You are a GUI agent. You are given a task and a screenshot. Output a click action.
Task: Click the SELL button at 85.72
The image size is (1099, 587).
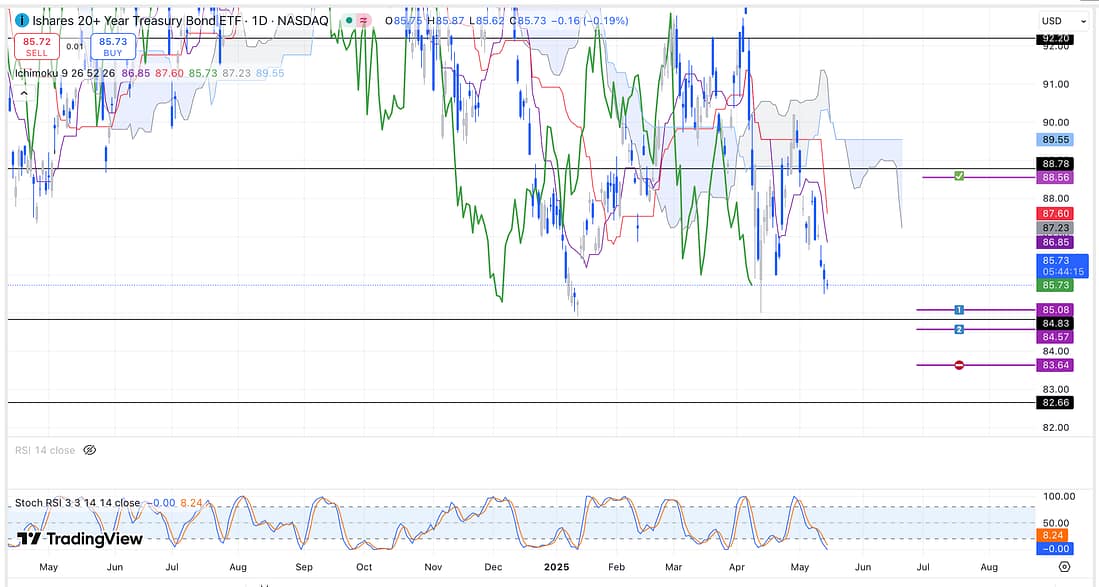[x=36, y=45]
